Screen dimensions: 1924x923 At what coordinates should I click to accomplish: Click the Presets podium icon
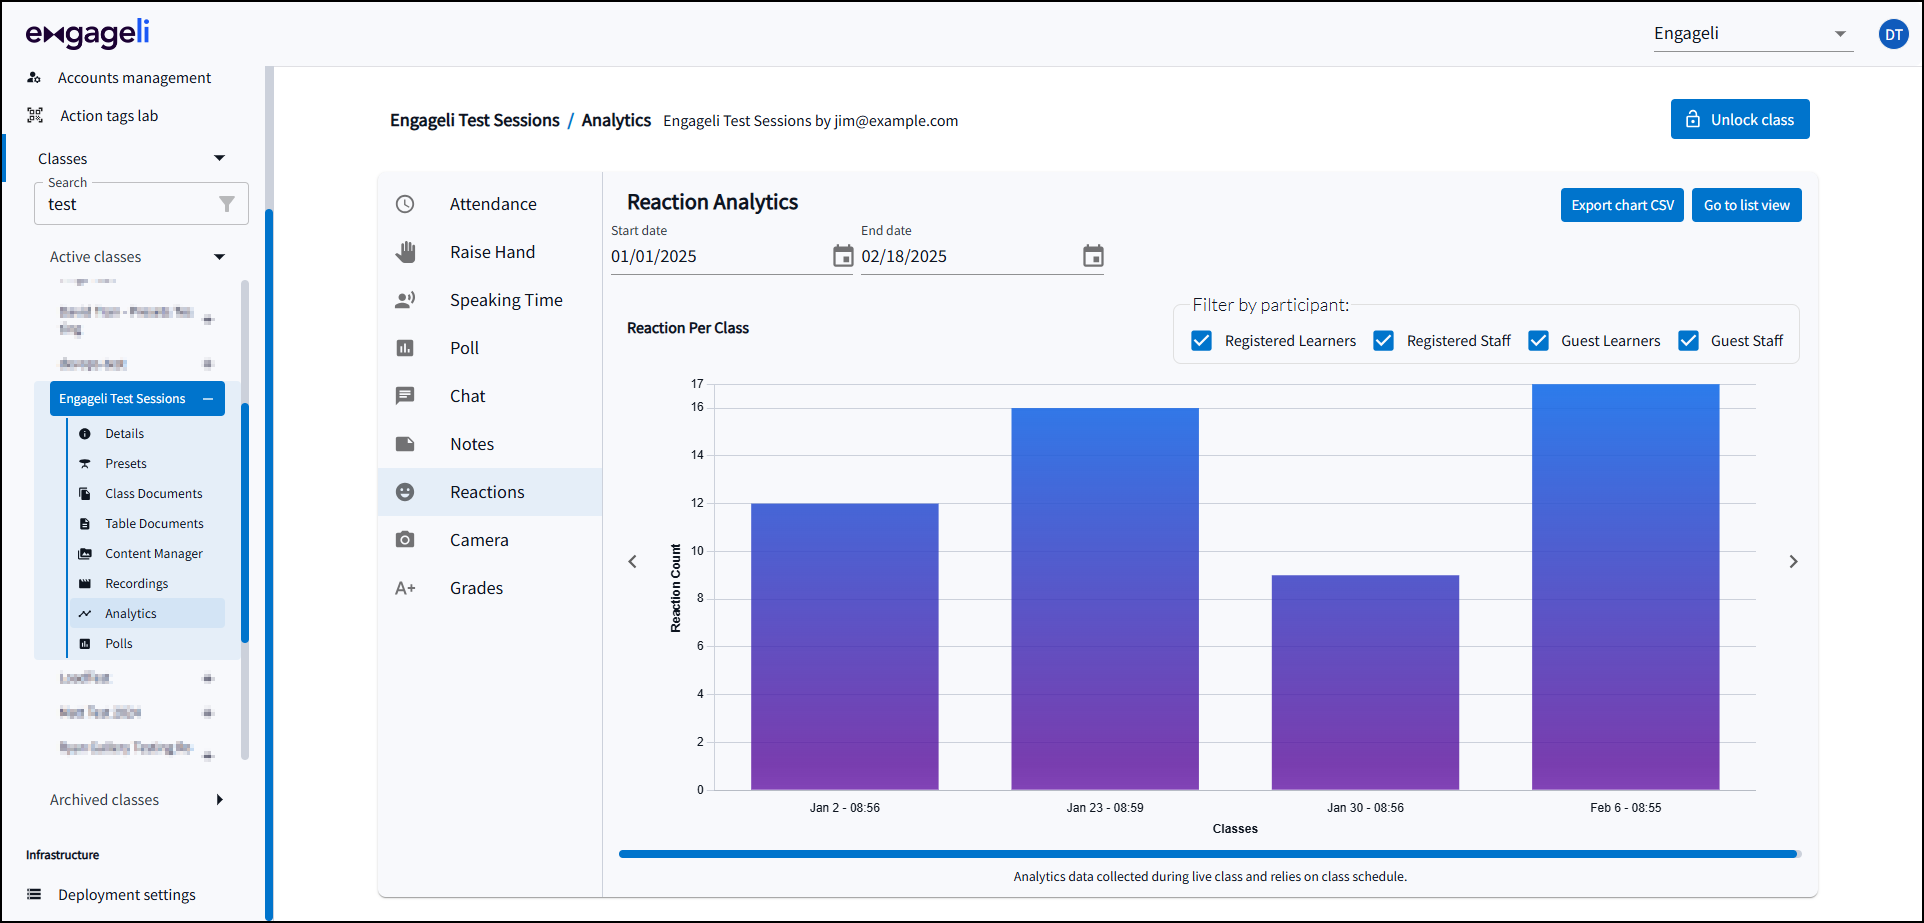(85, 464)
